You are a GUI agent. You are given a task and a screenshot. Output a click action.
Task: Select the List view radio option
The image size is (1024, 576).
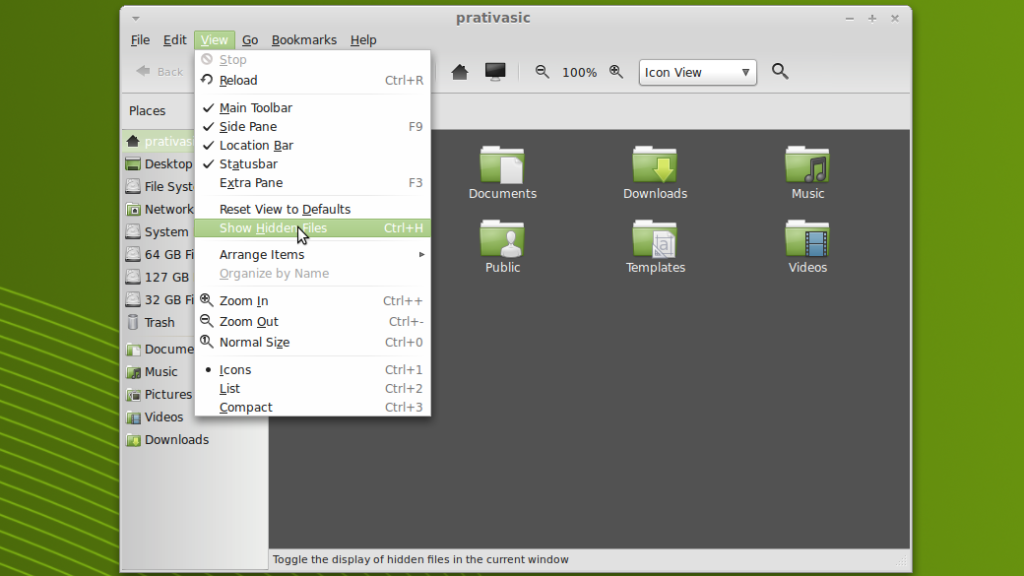(x=312, y=389)
